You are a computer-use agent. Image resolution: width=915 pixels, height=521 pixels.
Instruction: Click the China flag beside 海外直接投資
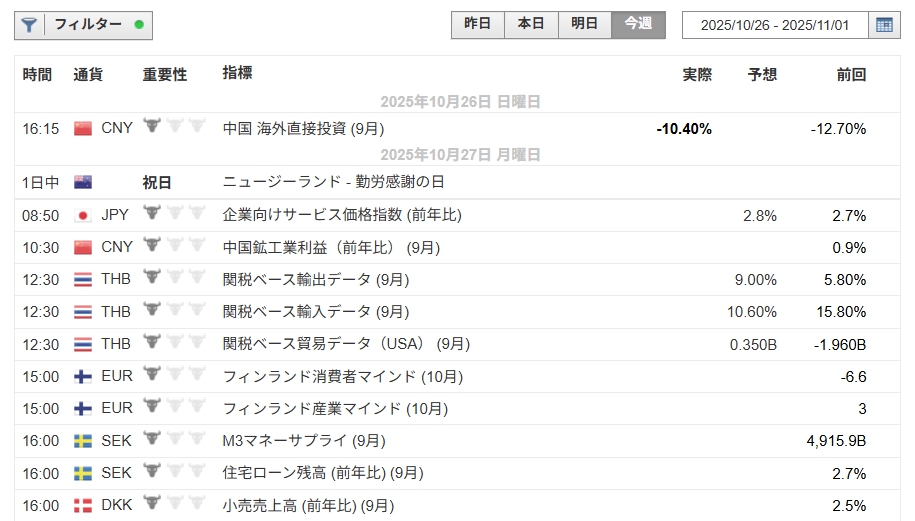click(x=83, y=128)
